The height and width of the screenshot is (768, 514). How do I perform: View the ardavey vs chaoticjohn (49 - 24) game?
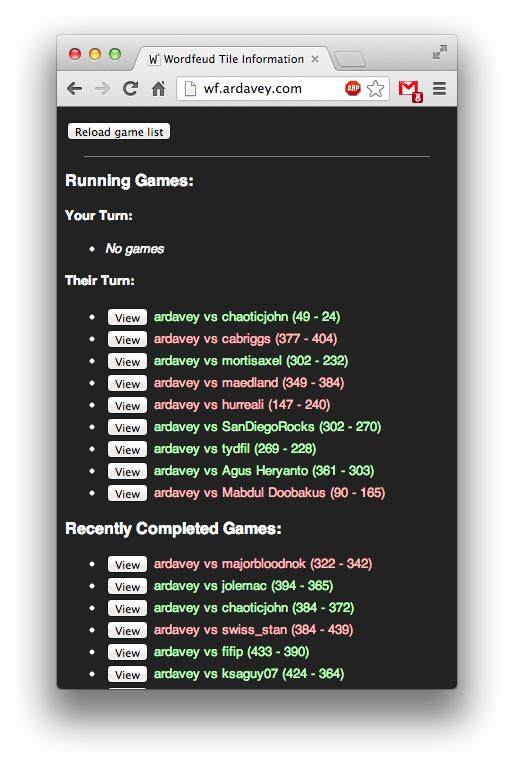[x=127, y=317]
